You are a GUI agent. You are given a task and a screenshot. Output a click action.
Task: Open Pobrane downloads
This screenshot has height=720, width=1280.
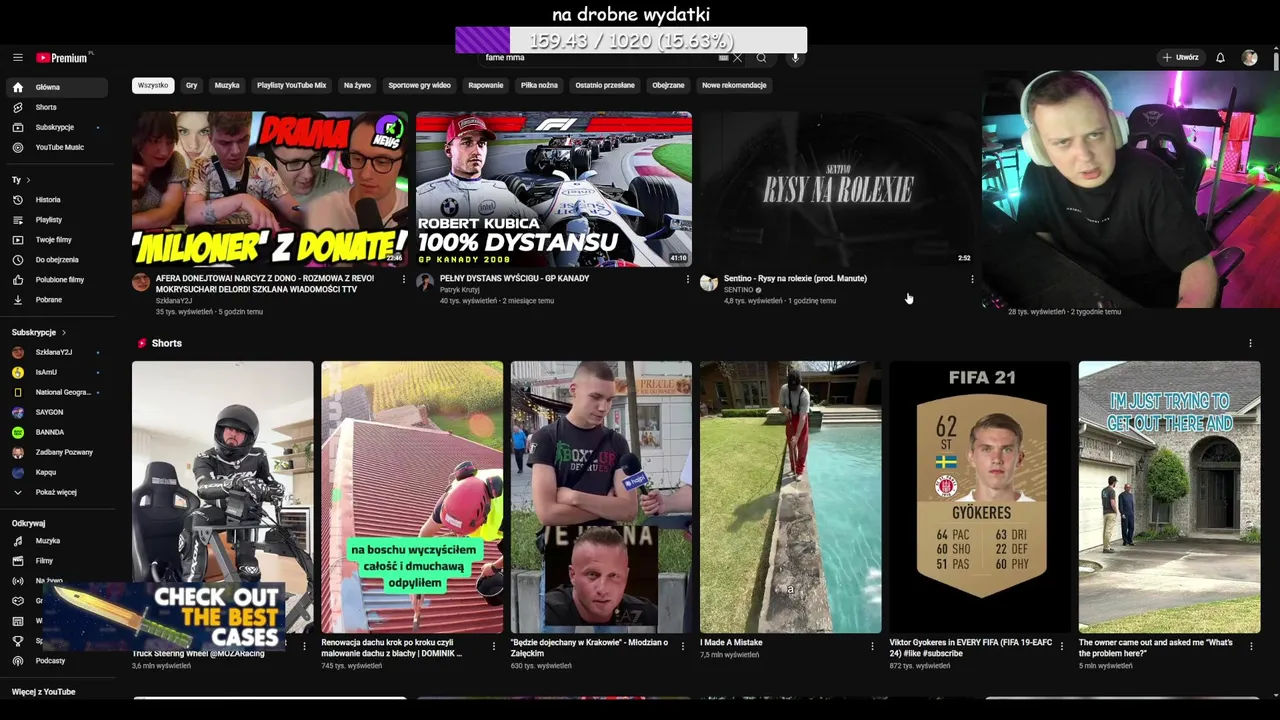(58, 300)
